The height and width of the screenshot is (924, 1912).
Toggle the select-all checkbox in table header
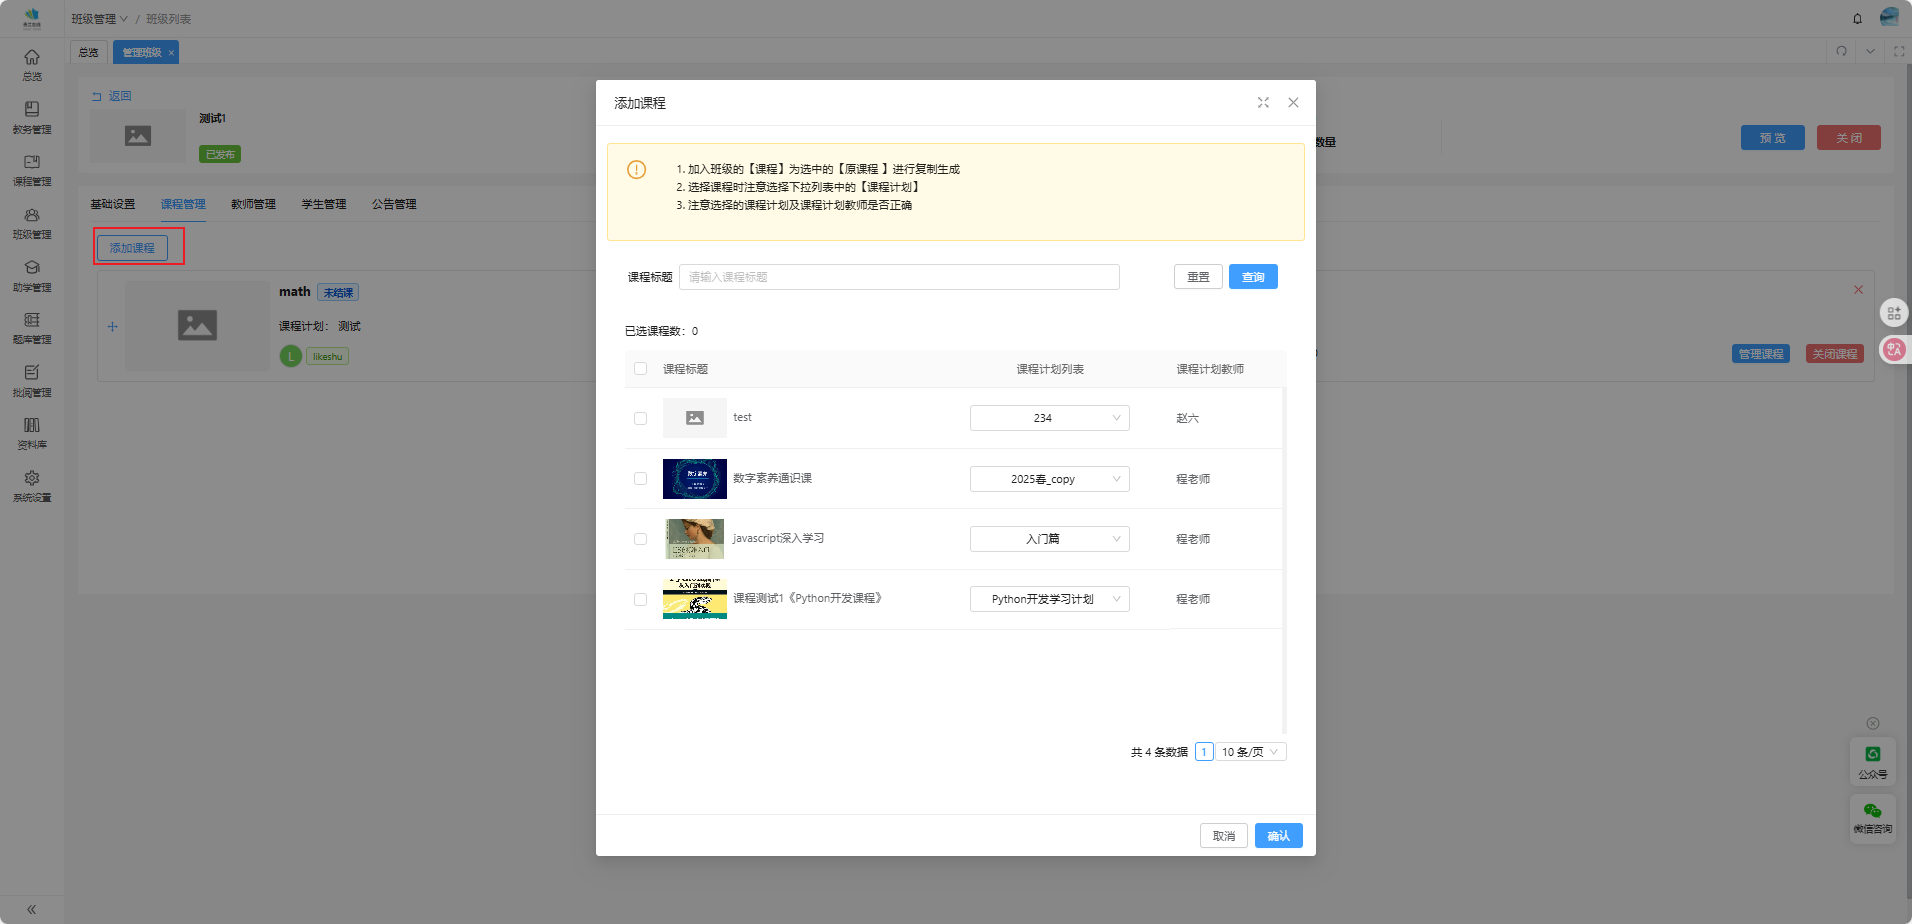tap(640, 369)
